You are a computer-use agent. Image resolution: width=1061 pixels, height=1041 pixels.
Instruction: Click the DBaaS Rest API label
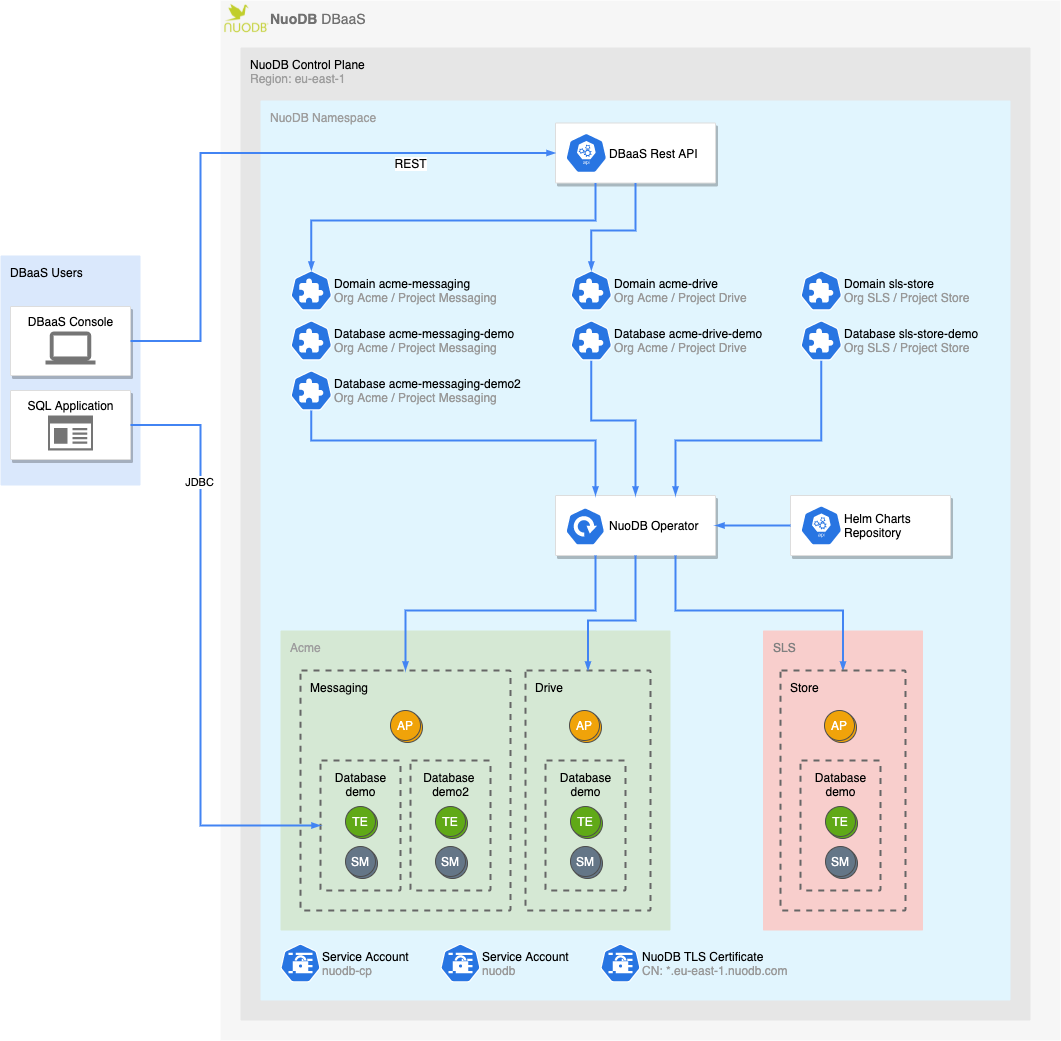click(x=653, y=154)
